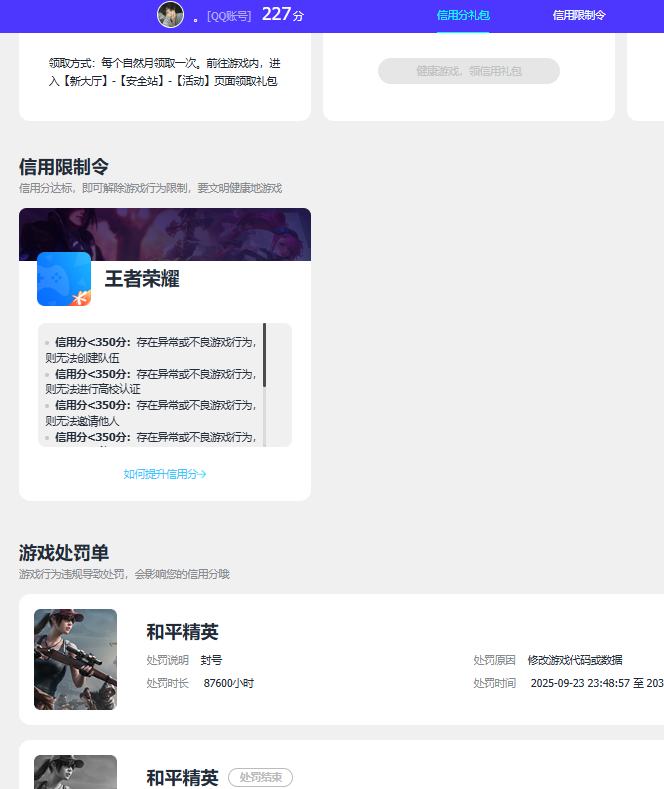The image size is (664, 789).
Task: Click the greyed 和平精英 thumbnail with 处罚结束
Action: (75, 772)
